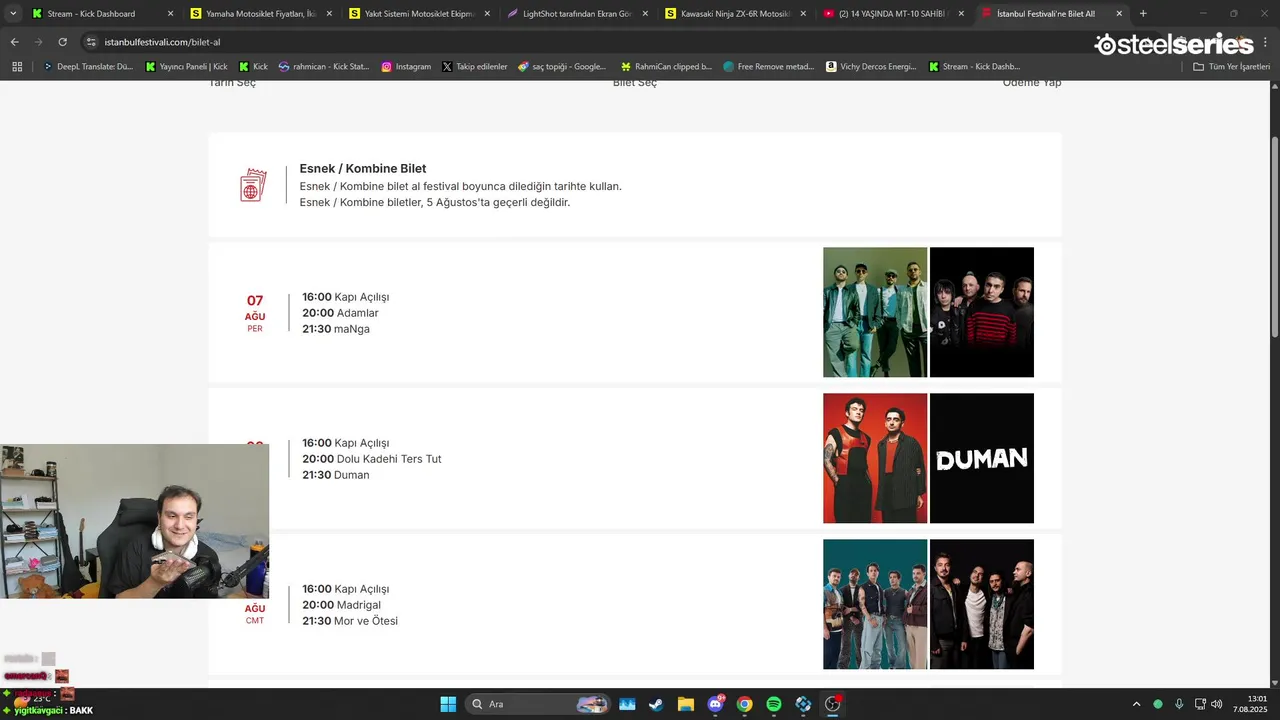Click the 21:30 Duman lineup entry
1280x720 pixels.
336,475
